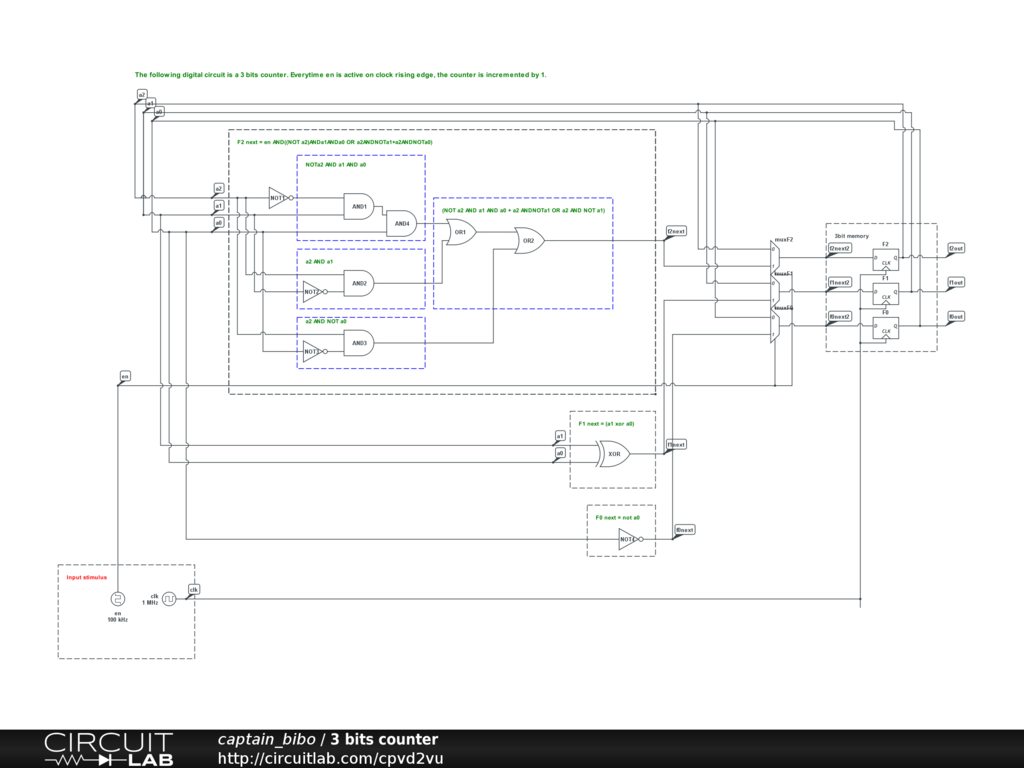The height and width of the screenshot is (768, 1024).
Task: Select the F0 flip-flop block
Action: (x=885, y=329)
